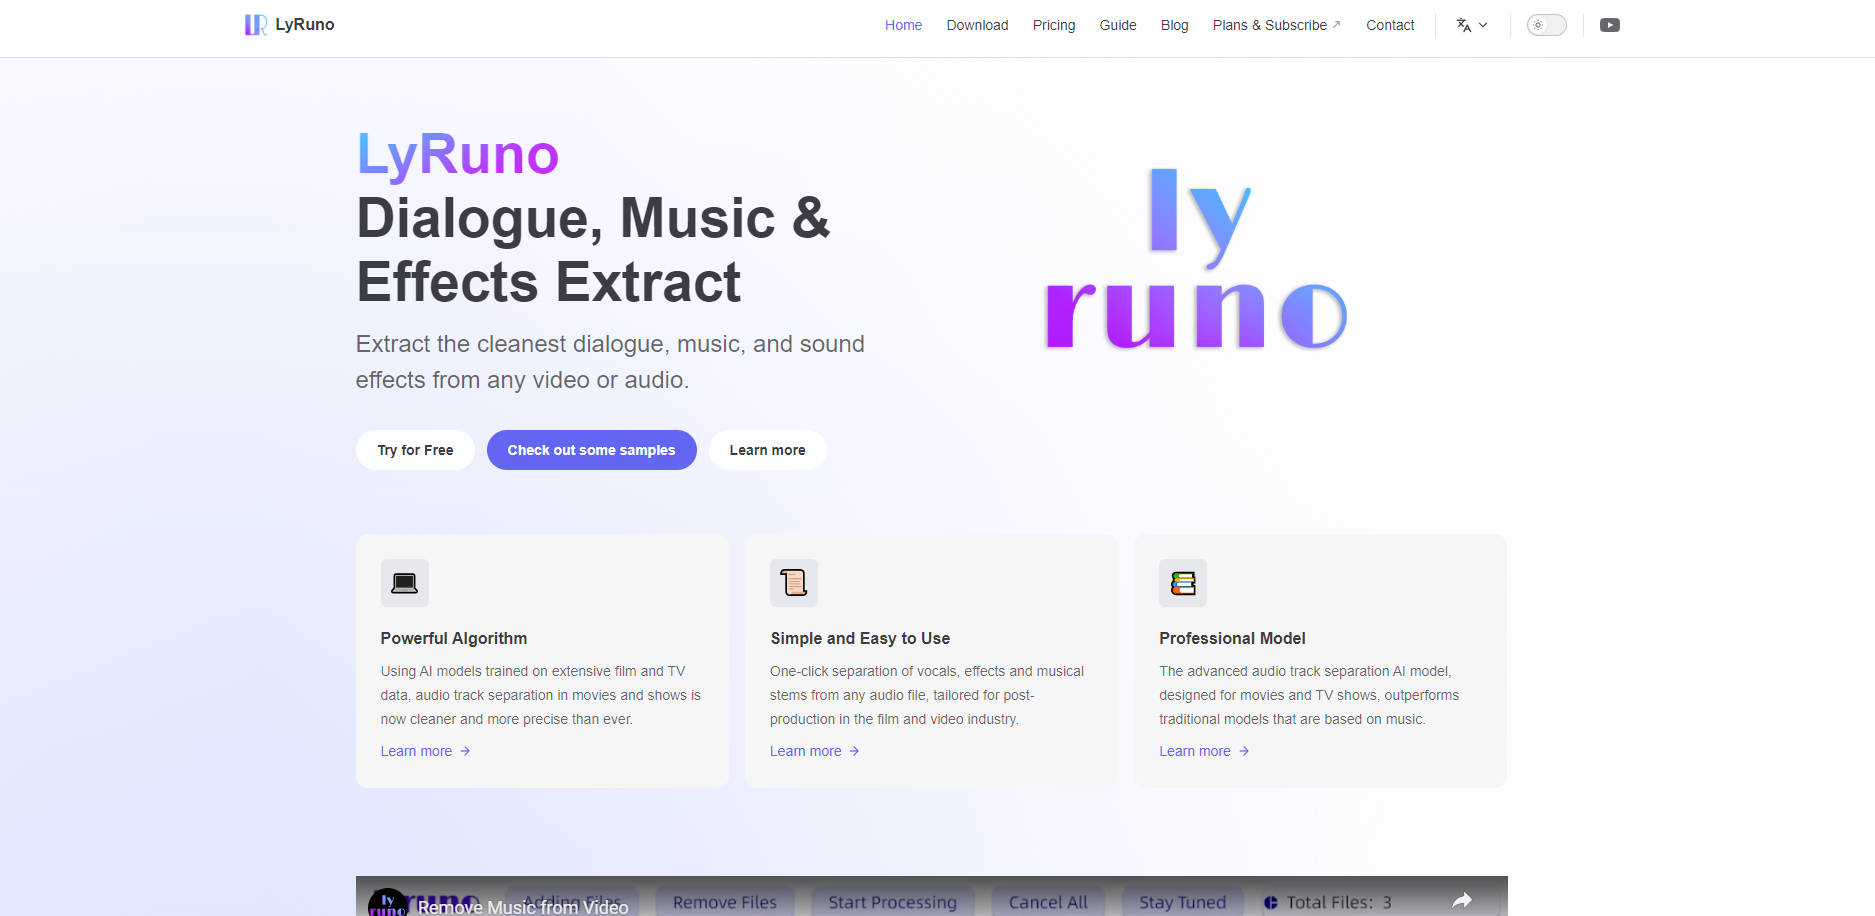Image resolution: width=1875 pixels, height=916 pixels.
Task: Click the Try for Free button
Action: coord(414,450)
